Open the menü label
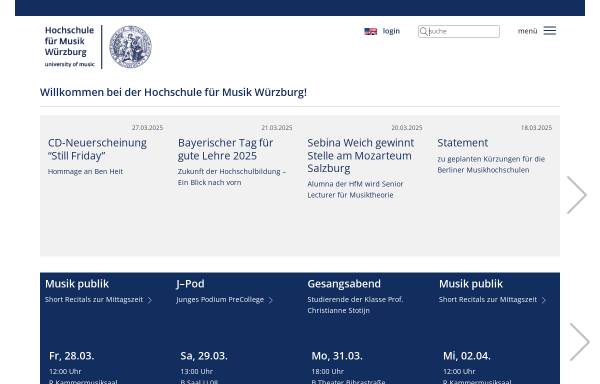The width and height of the screenshot is (600, 384). click(x=527, y=31)
